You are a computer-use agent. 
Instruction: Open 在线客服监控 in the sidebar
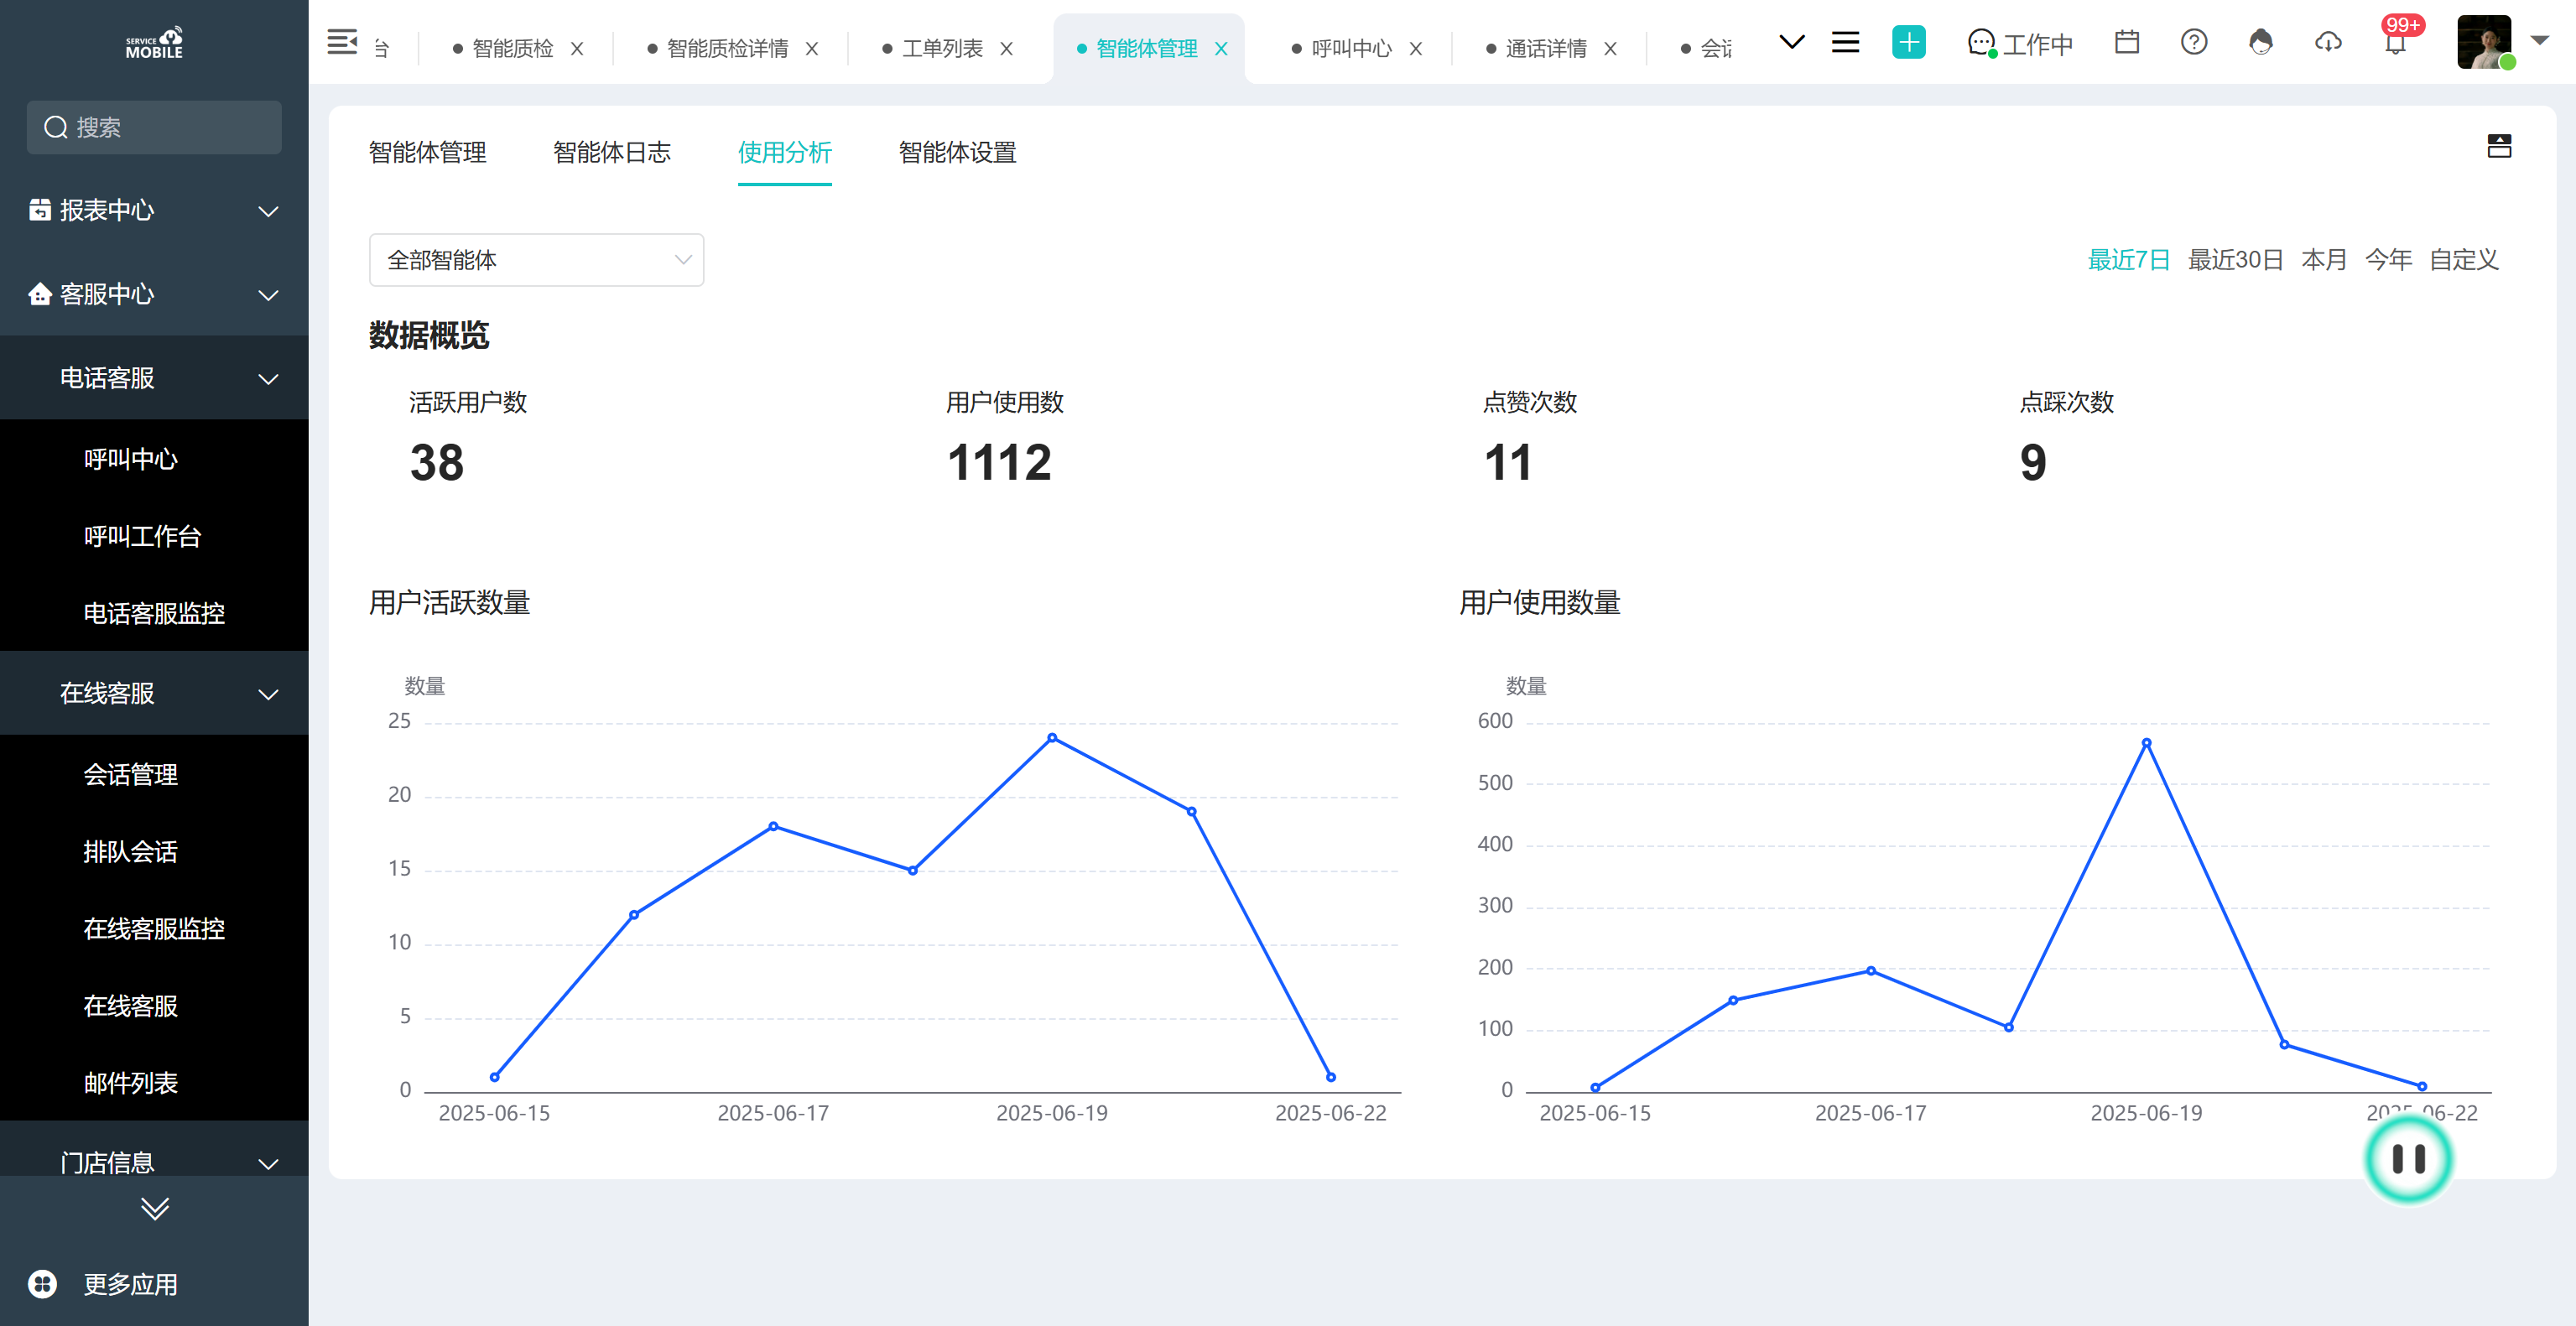tap(154, 928)
